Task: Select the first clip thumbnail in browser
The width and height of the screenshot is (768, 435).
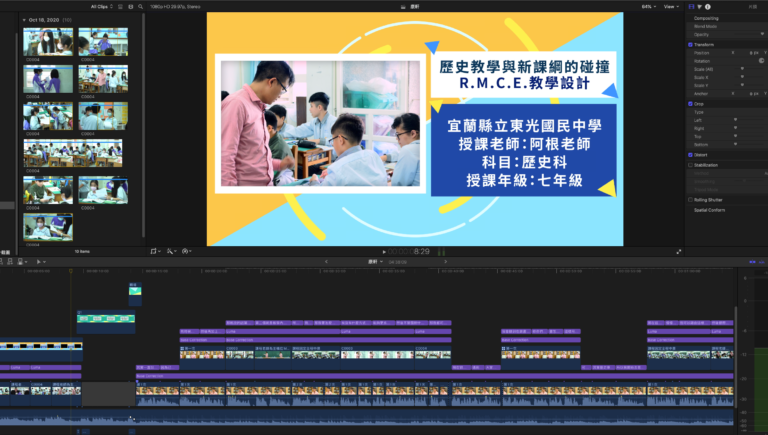Action: point(48,43)
